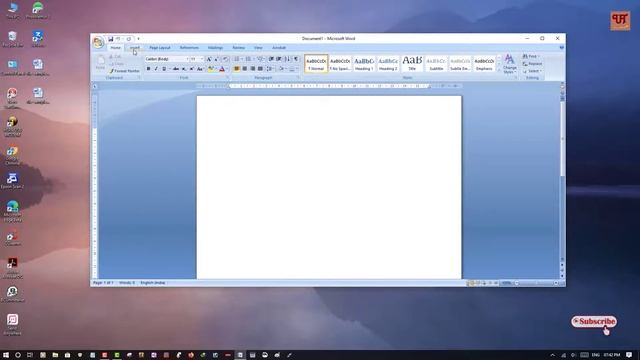Click the Bullets list icon
Viewport: 640px width, 360px height.
click(x=237, y=59)
